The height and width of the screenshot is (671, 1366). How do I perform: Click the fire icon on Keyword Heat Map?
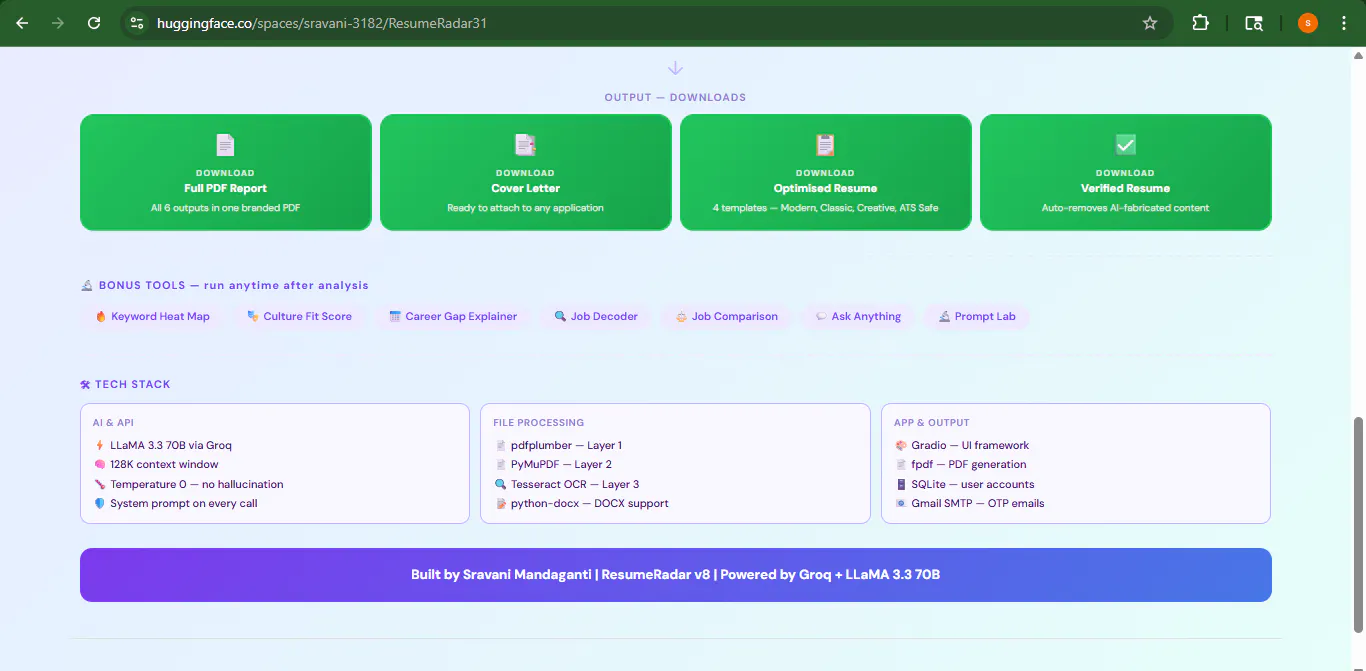click(101, 316)
